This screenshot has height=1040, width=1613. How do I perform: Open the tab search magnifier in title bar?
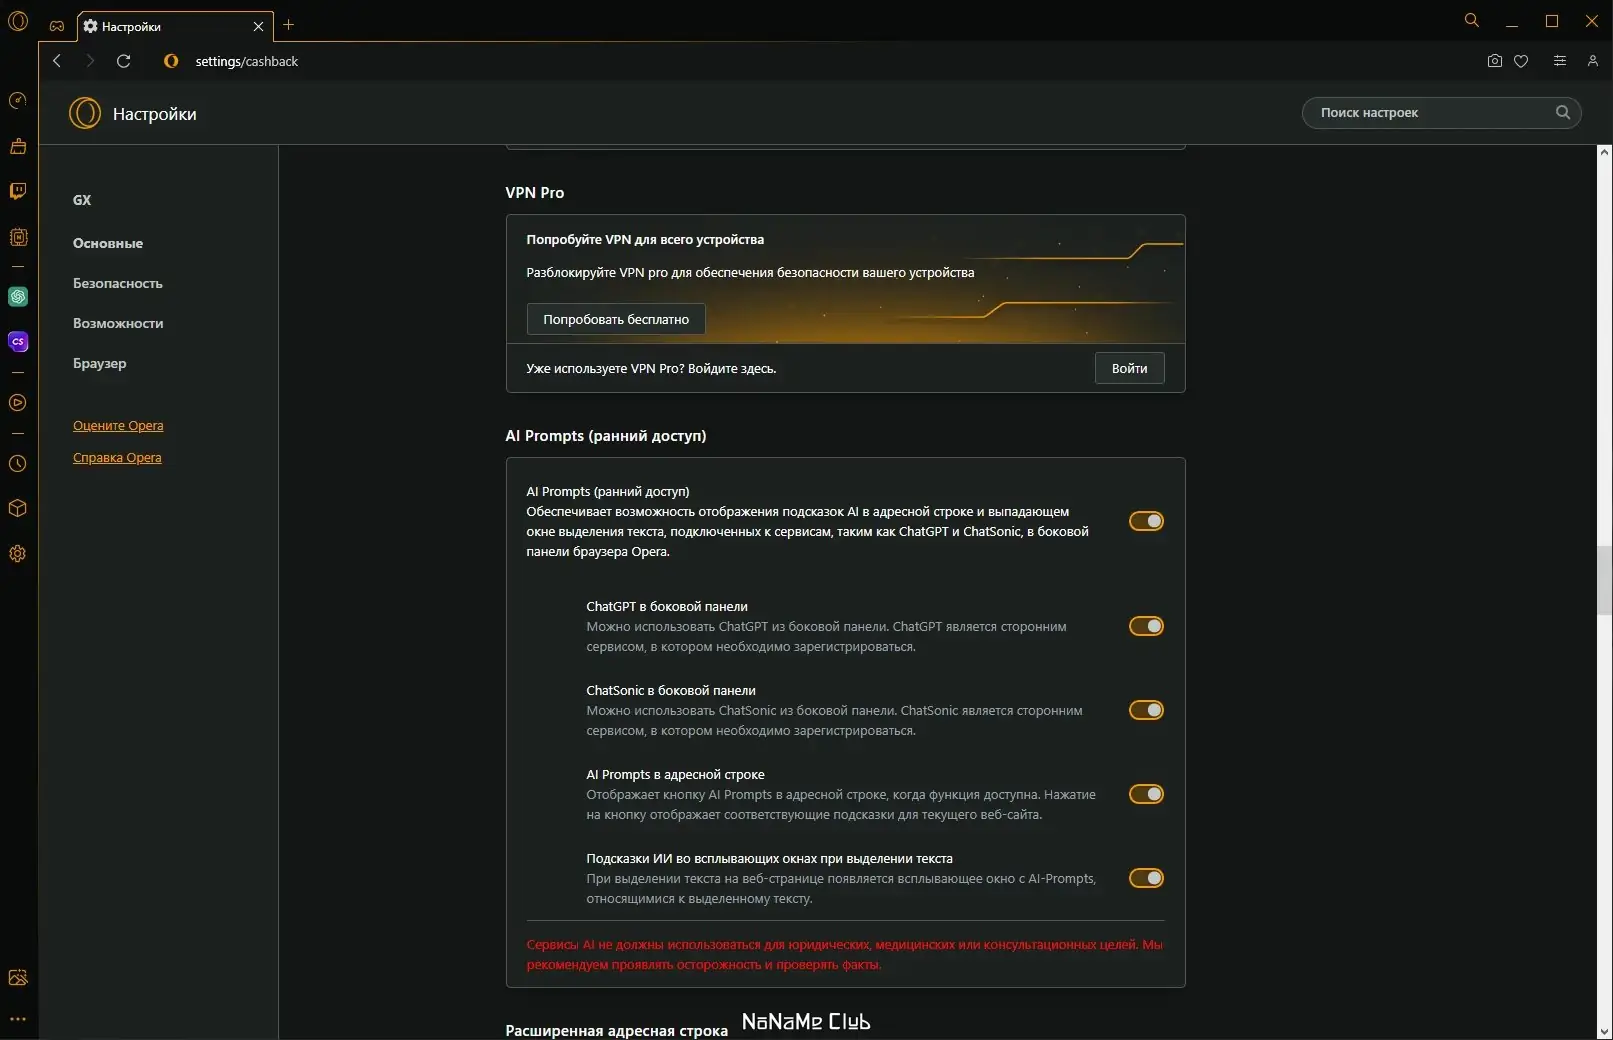click(1472, 20)
